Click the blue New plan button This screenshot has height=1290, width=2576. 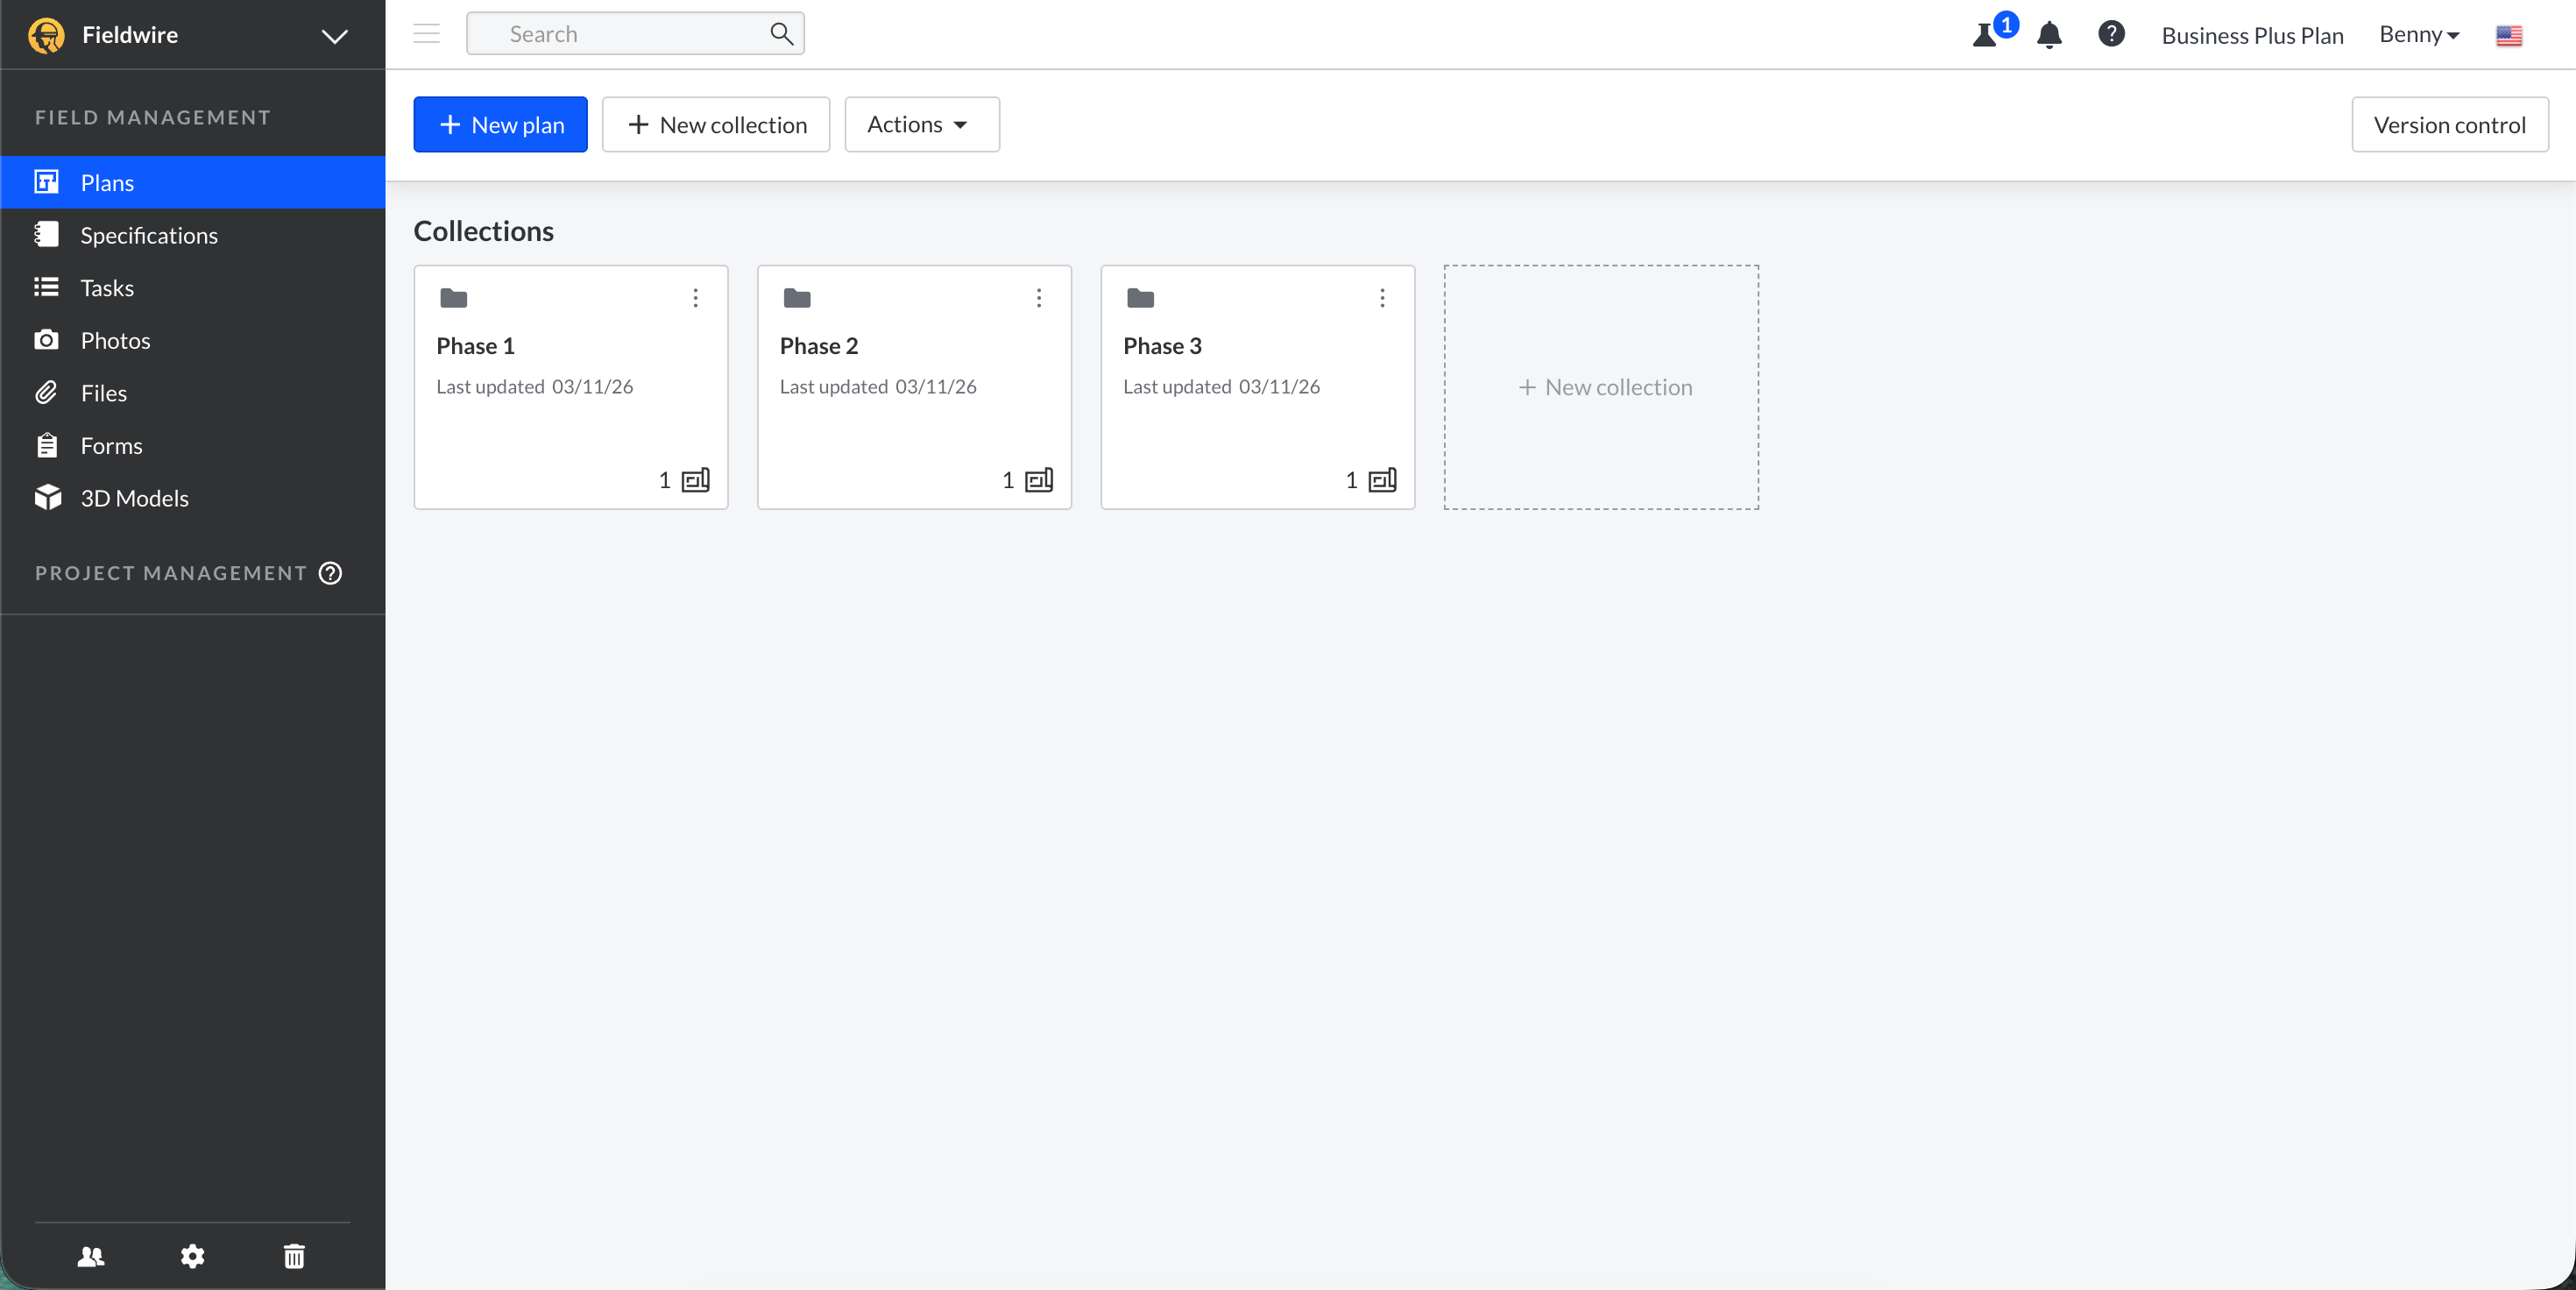(500, 125)
